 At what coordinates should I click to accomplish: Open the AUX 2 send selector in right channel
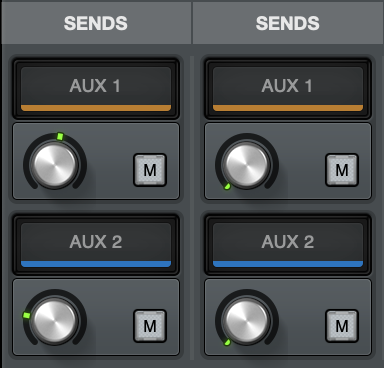[x=288, y=245]
